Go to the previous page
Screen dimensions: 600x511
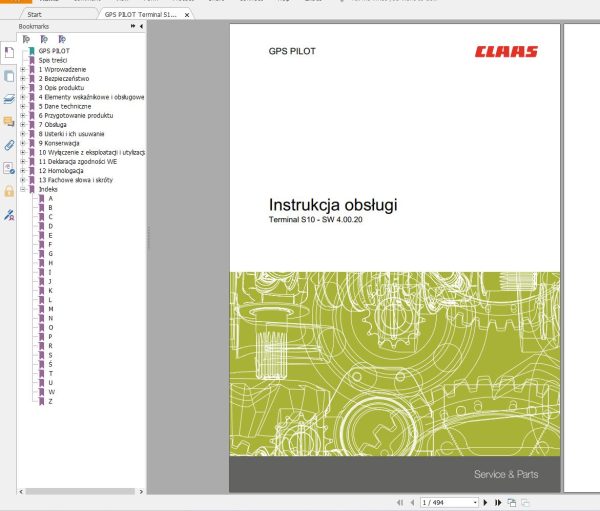412,502
